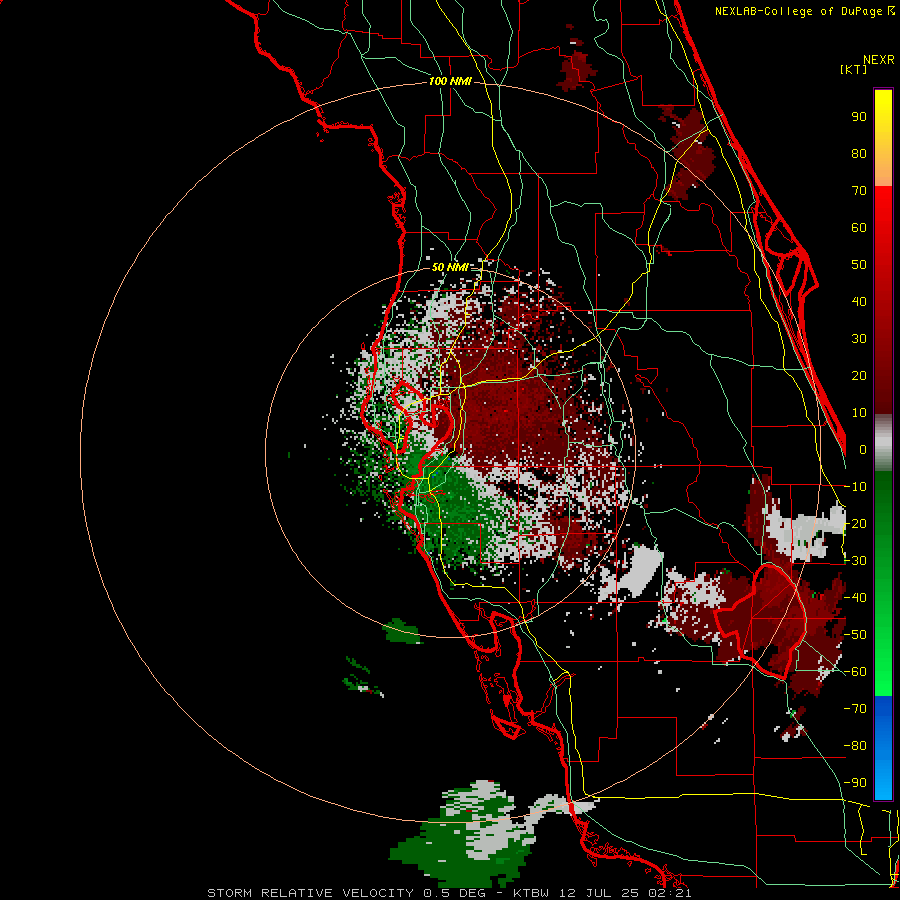The height and width of the screenshot is (900, 900).
Task: Select the 80 knot scale label
Action: coord(859,154)
